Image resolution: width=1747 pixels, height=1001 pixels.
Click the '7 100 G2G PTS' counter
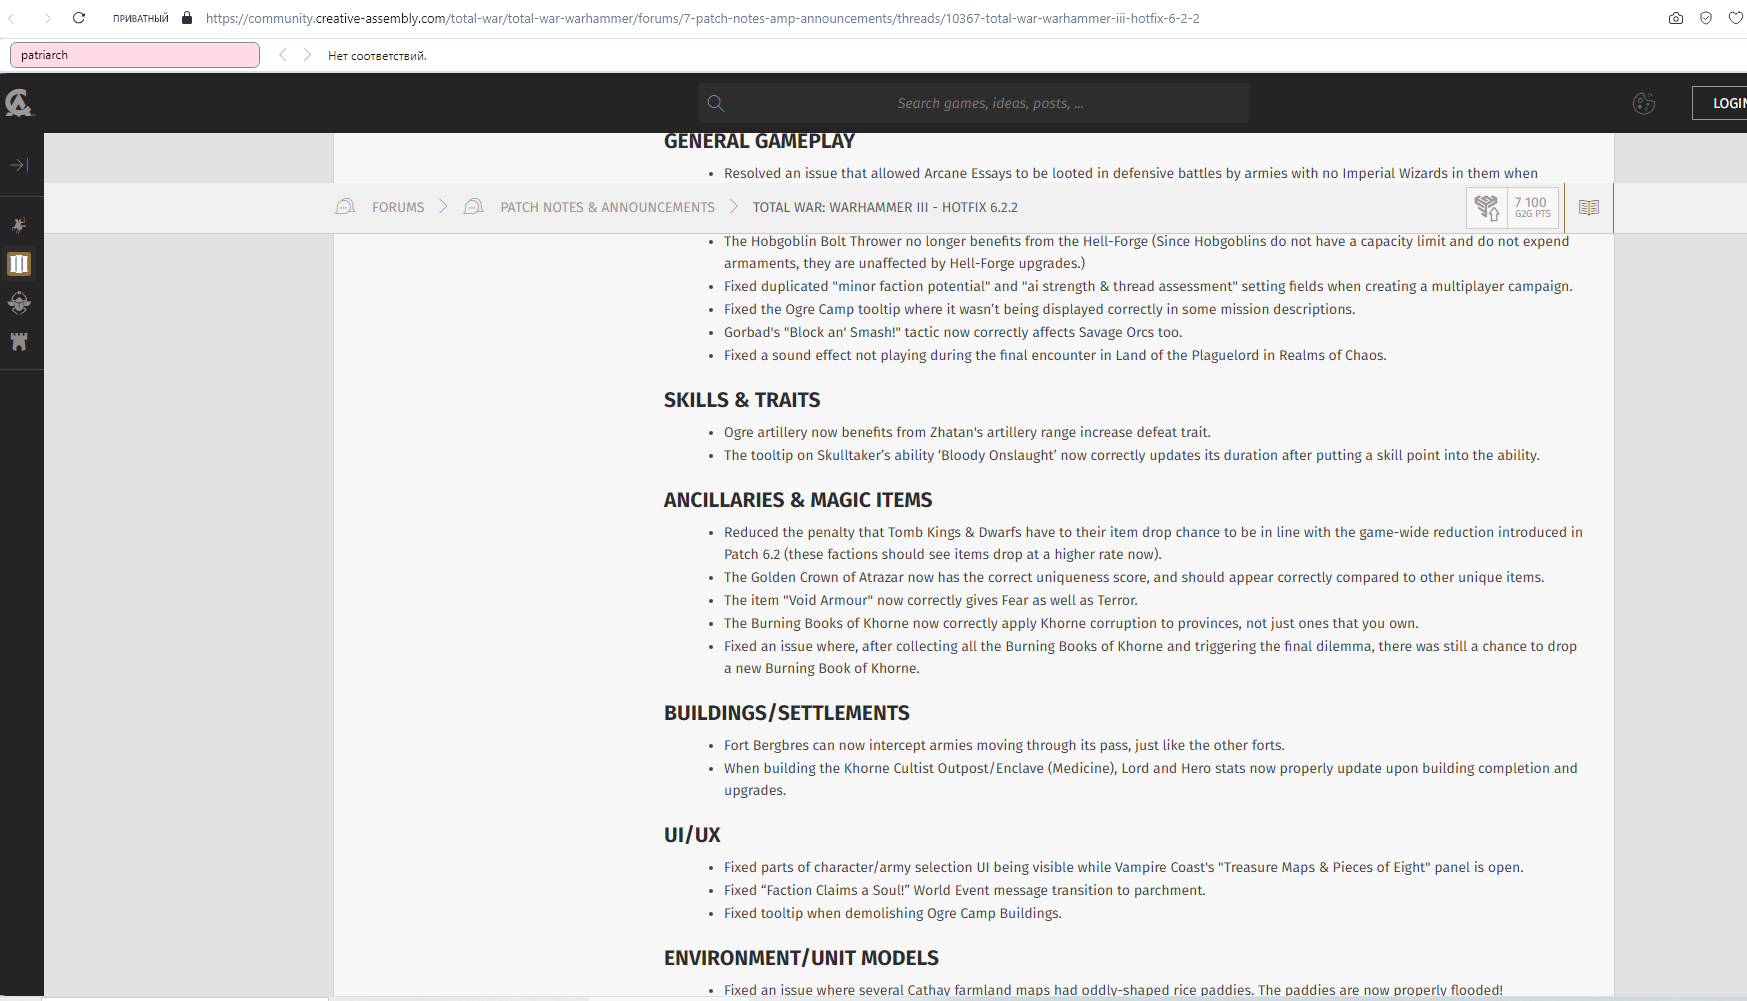pyautogui.click(x=1532, y=207)
